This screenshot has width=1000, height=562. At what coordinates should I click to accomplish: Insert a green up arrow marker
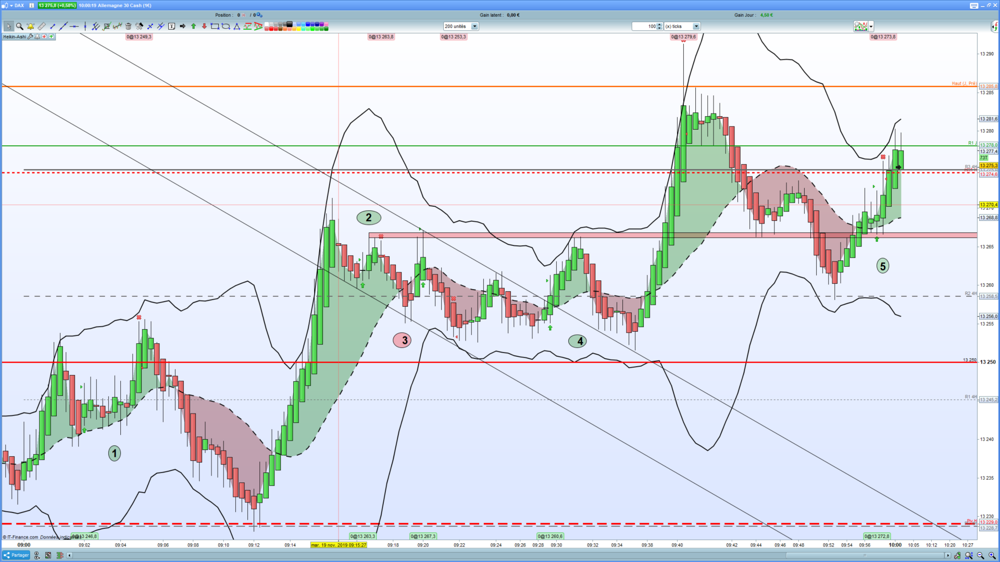pos(193,26)
